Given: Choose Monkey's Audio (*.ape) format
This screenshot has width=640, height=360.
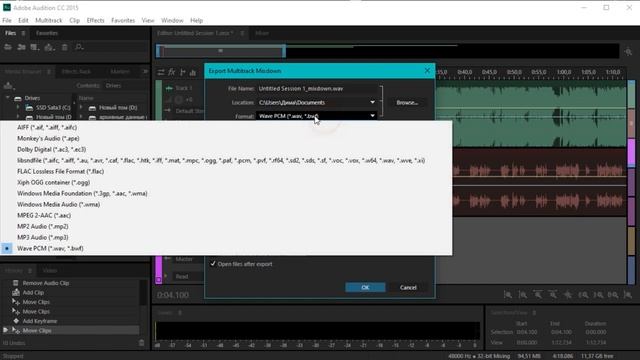Looking at the screenshot, I should click(x=48, y=138).
